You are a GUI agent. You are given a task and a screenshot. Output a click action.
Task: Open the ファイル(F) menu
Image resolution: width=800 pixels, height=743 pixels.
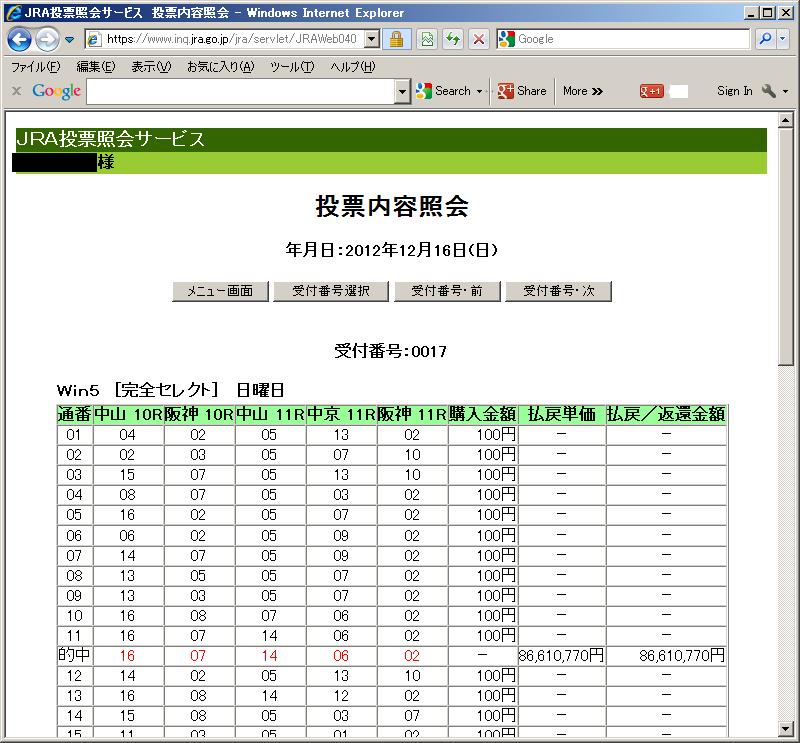[36, 67]
